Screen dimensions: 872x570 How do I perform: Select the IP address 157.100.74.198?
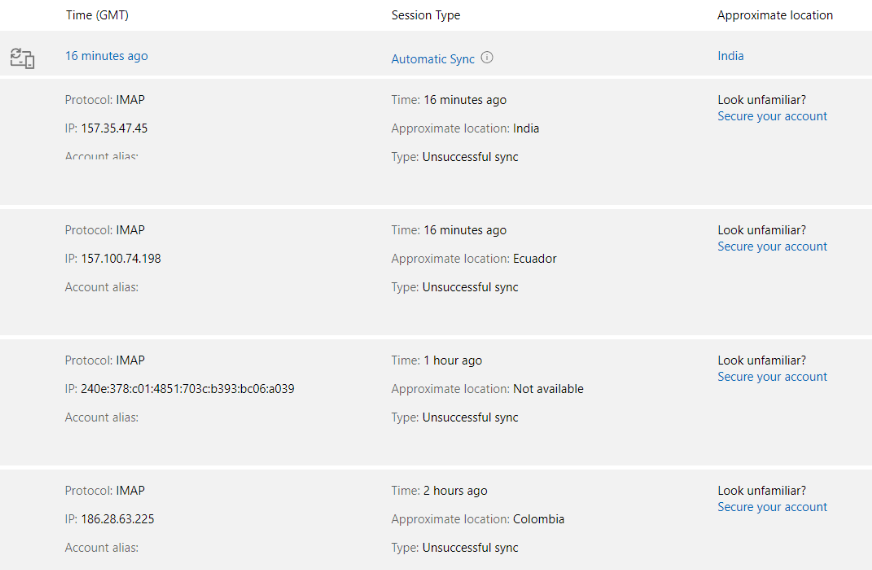[x=121, y=259]
